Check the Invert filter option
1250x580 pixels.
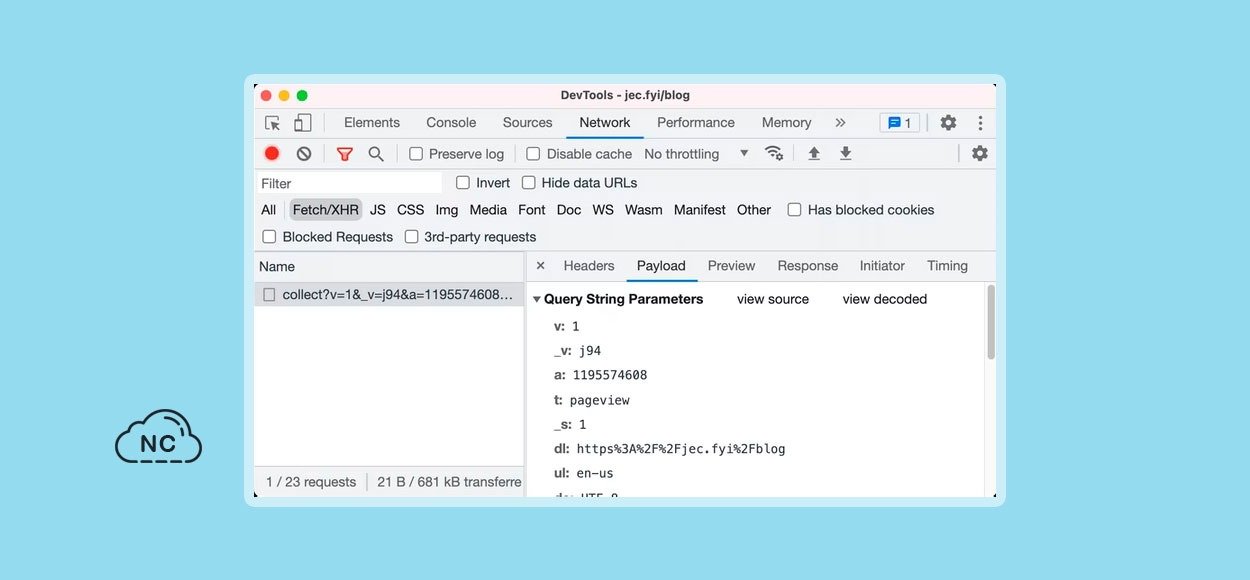[x=463, y=183]
